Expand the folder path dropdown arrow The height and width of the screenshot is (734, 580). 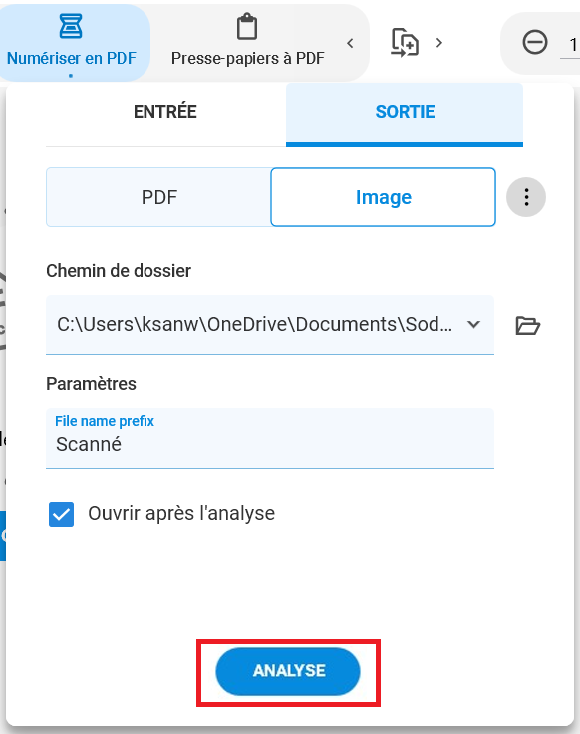(474, 324)
